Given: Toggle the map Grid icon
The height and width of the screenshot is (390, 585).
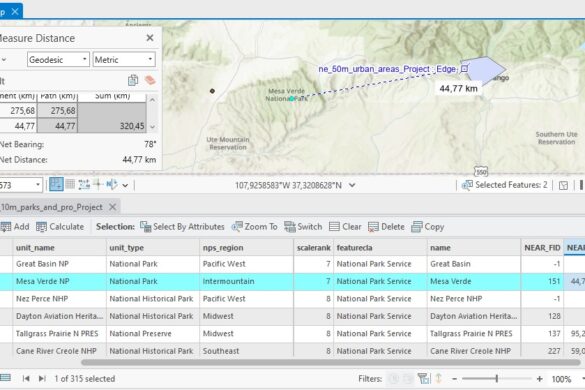Looking at the screenshot, I should [x=70, y=184].
